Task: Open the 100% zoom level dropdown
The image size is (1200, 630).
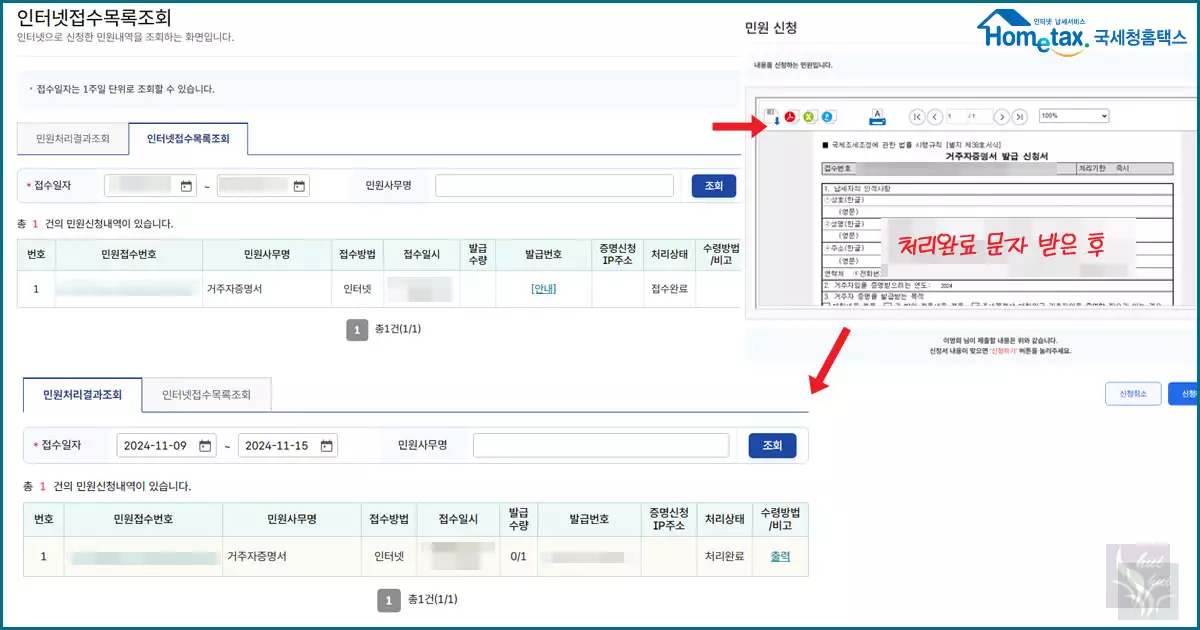Action: tap(1073, 117)
